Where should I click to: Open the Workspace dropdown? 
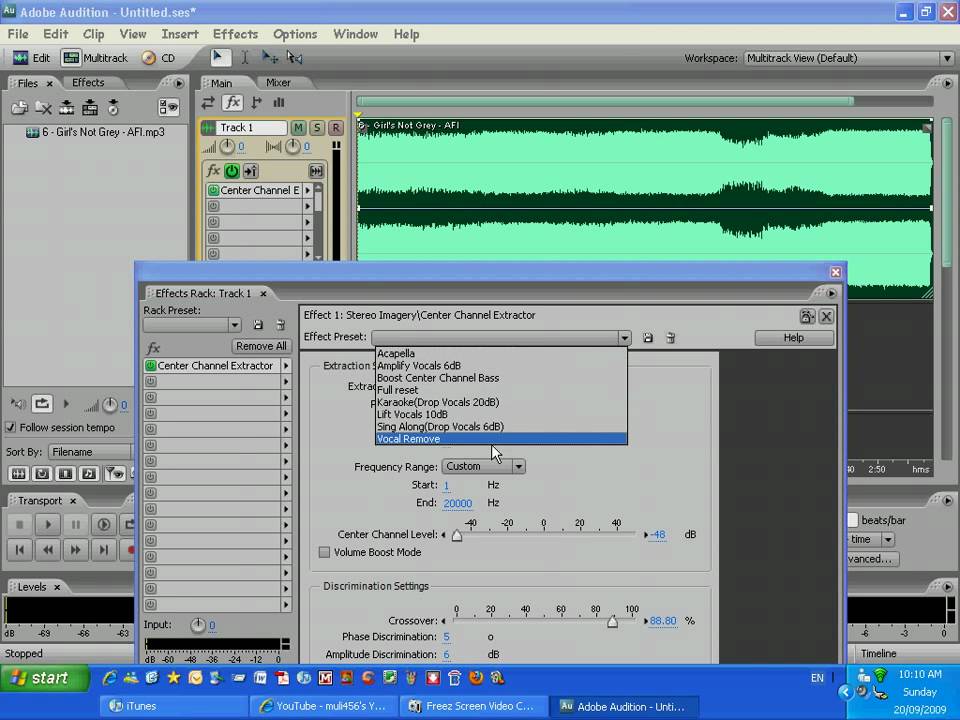947,58
